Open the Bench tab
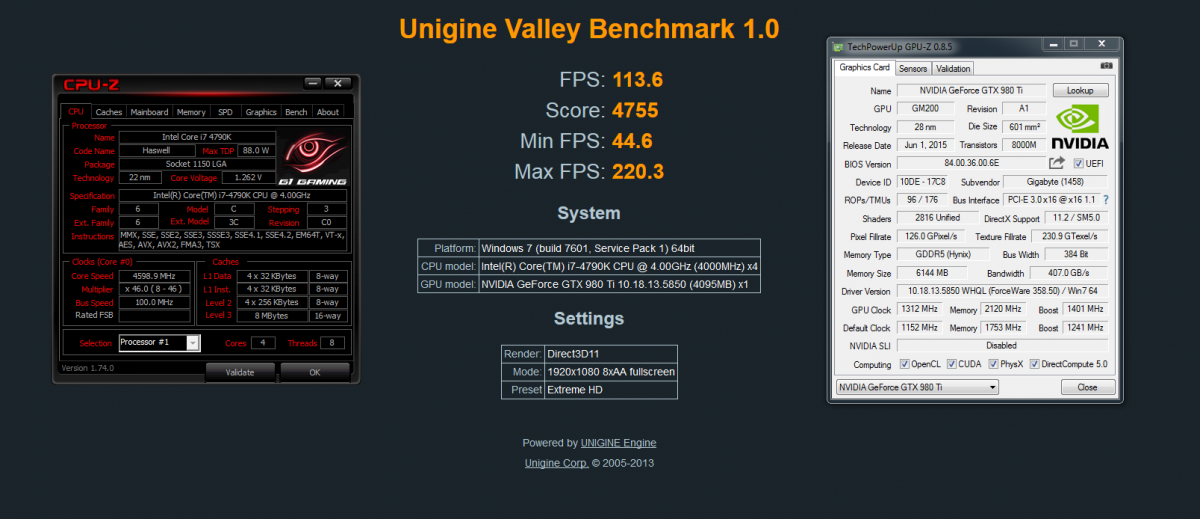 pyautogui.click(x=296, y=112)
